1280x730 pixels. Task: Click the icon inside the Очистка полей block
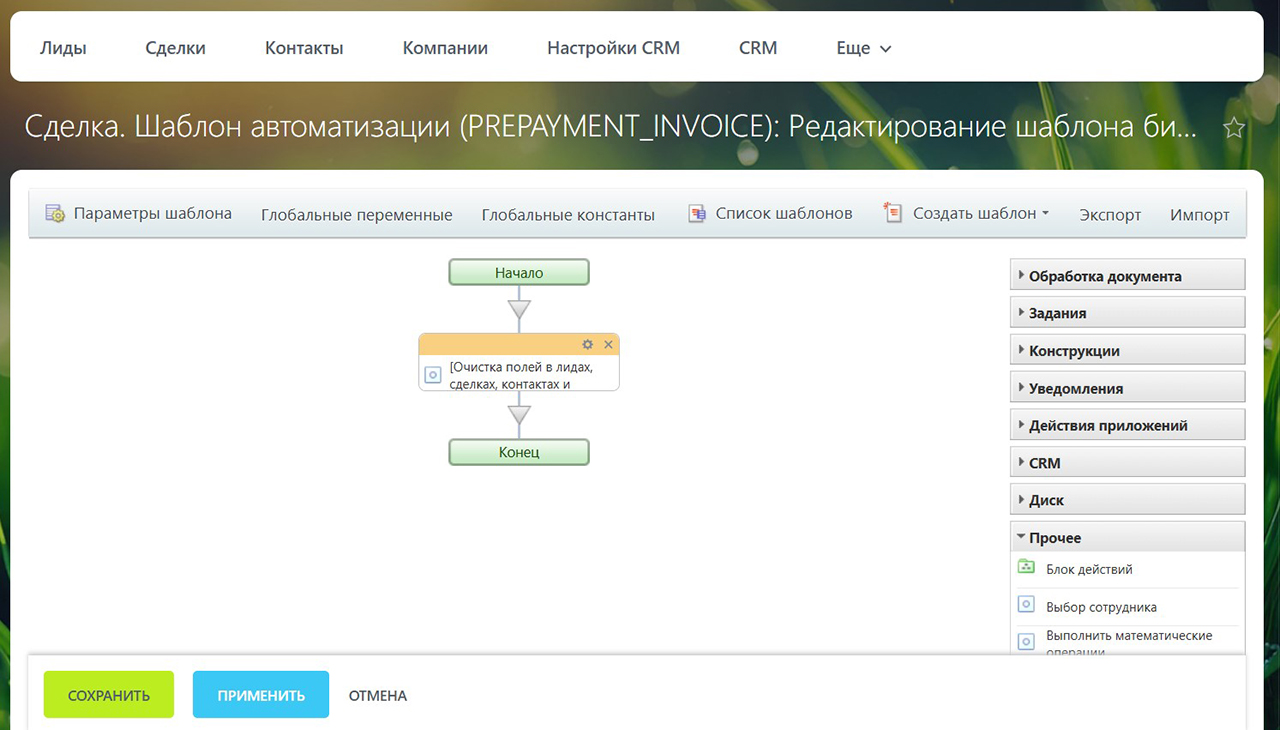point(433,375)
